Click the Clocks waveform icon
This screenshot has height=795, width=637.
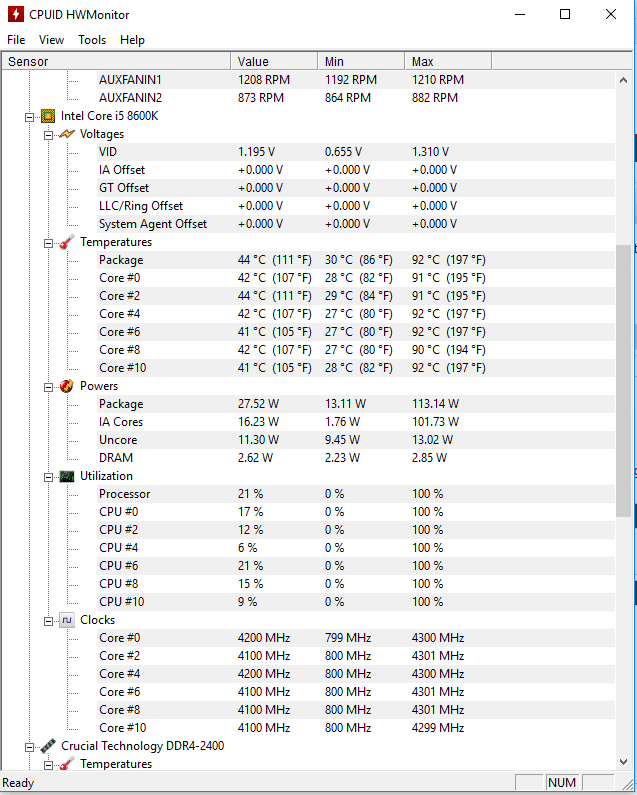67,621
